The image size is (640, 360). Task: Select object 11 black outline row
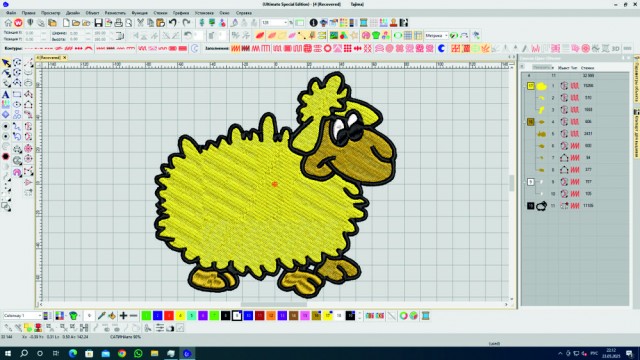tap(576, 206)
